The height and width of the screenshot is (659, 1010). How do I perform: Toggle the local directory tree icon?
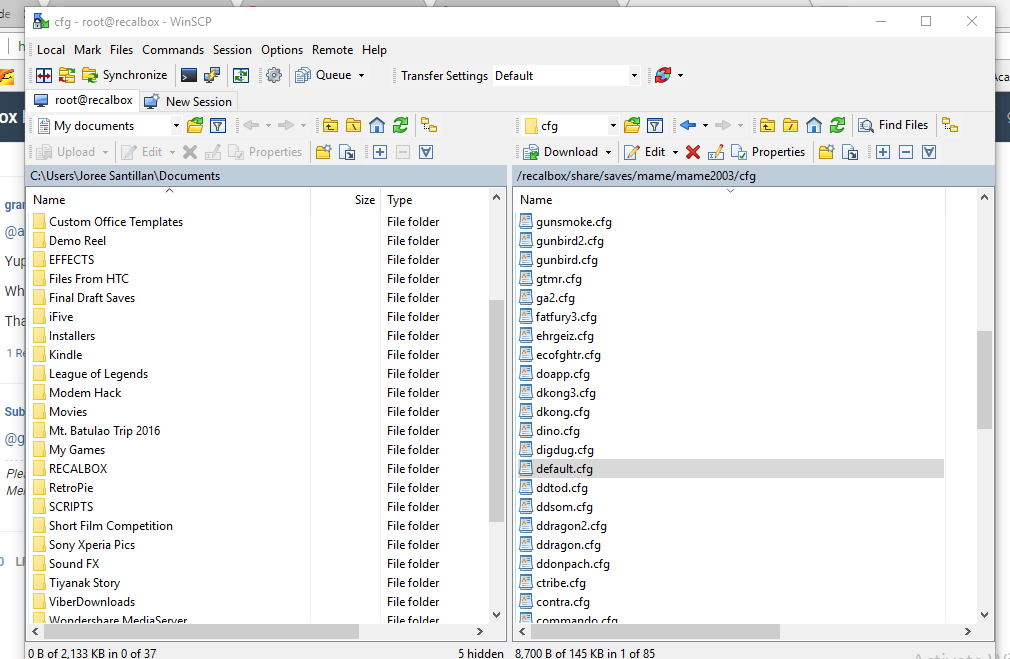pos(429,126)
